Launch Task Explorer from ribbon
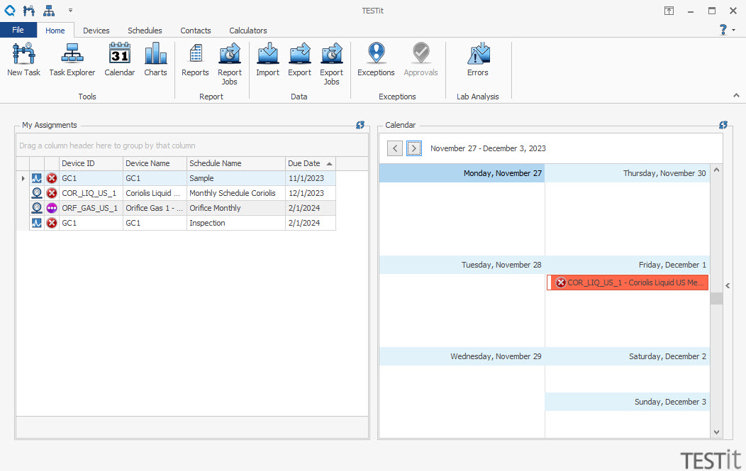The height and width of the screenshot is (471, 746). (72, 59)
